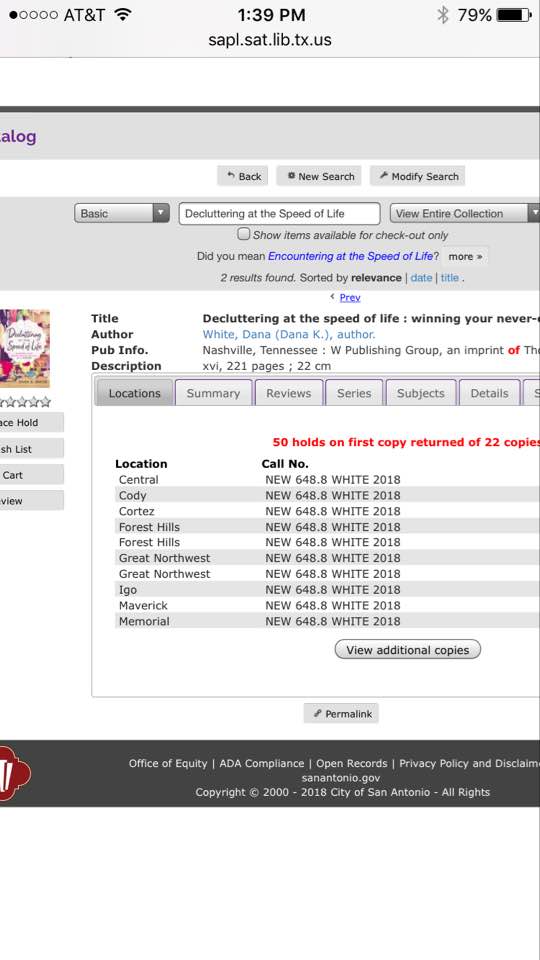Expand more spelling suggestions
Screen dimensions: 540x960
point(465,257)
